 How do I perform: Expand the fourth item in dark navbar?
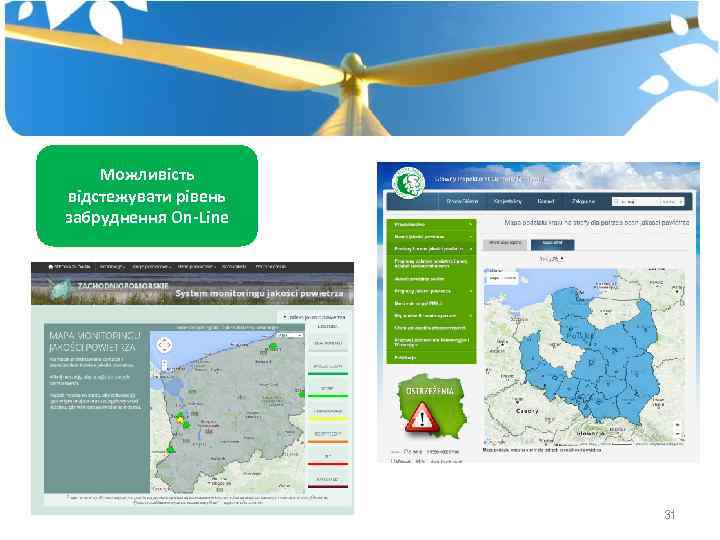point(196,267)
